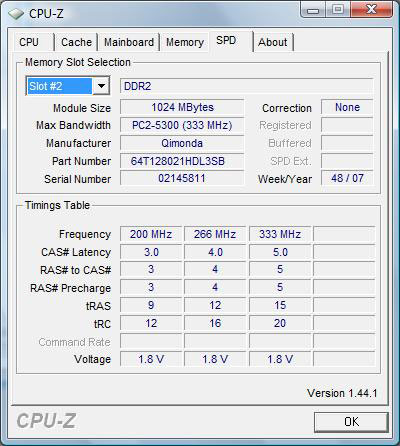Select the Serial Number value 02145811
The image size is (400, 446).
pos(182,178)
